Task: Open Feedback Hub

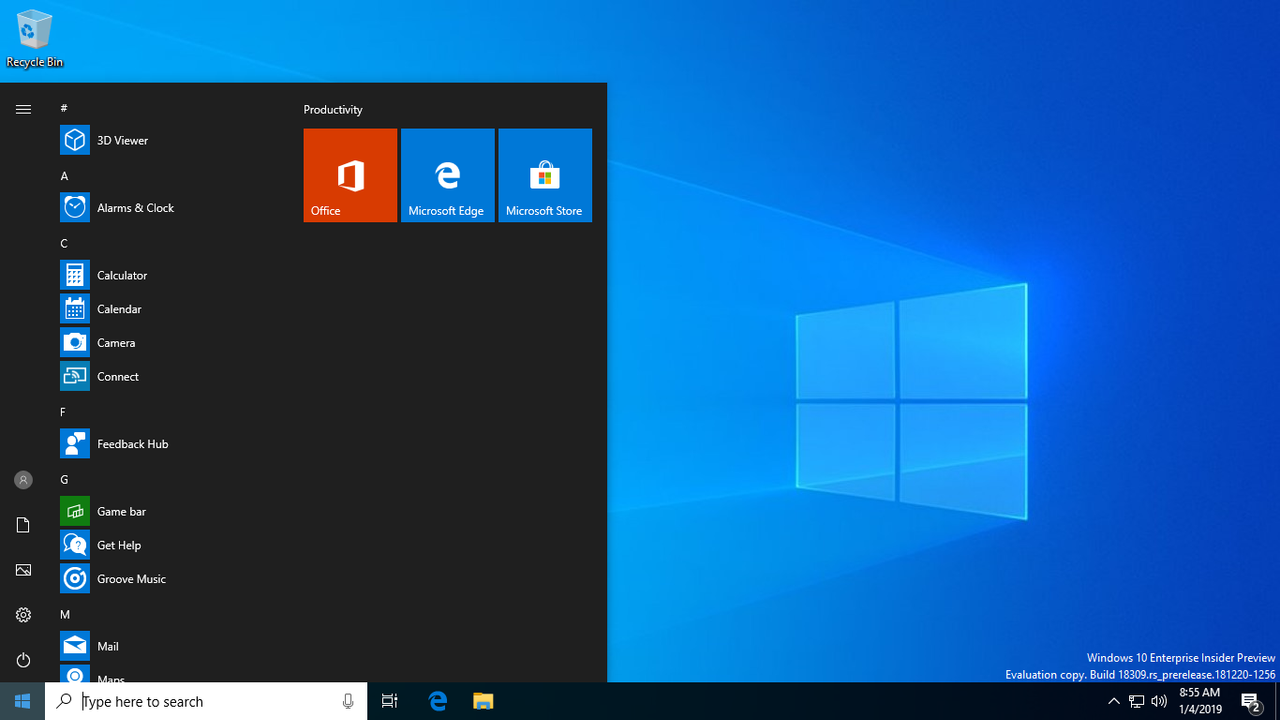Action: click(170, 444)
